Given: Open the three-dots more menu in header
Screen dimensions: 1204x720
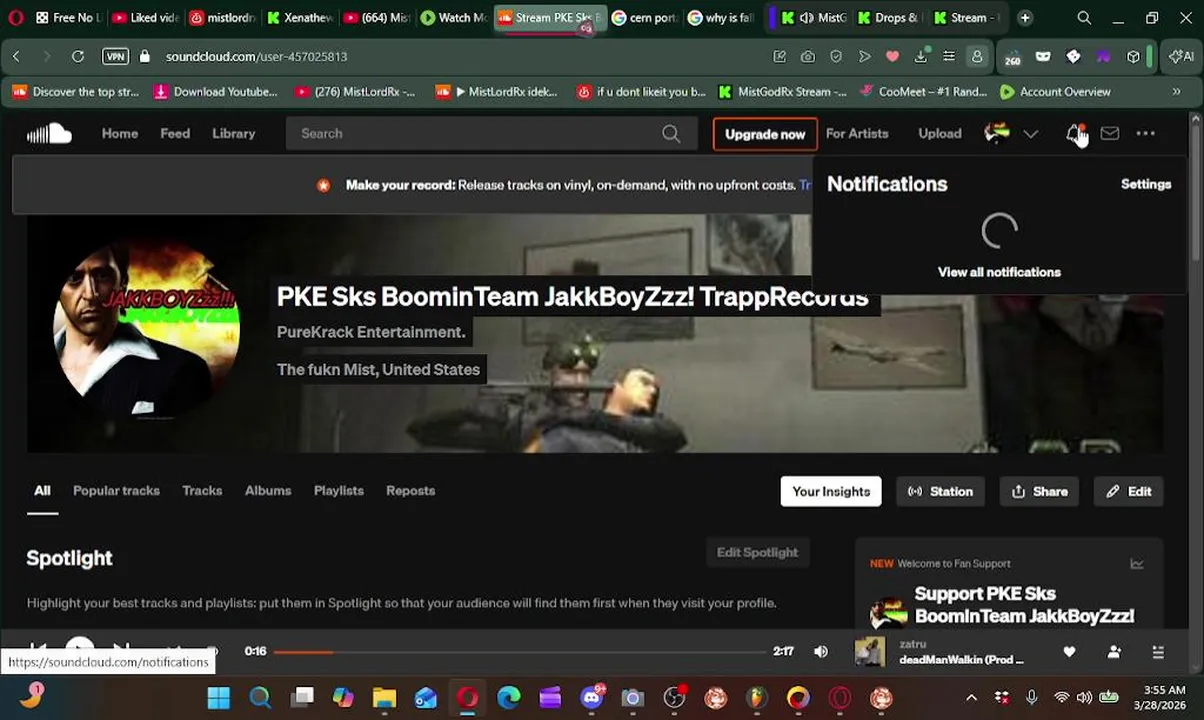Looking at the screenshot, I should [x=1146, y=133].
